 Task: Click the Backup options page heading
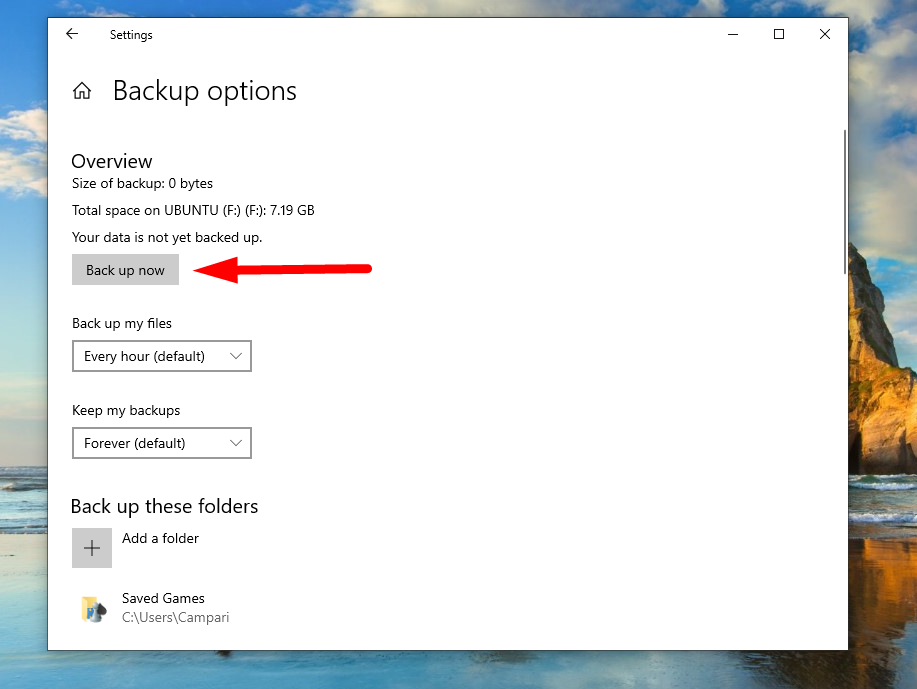point(204,91)
